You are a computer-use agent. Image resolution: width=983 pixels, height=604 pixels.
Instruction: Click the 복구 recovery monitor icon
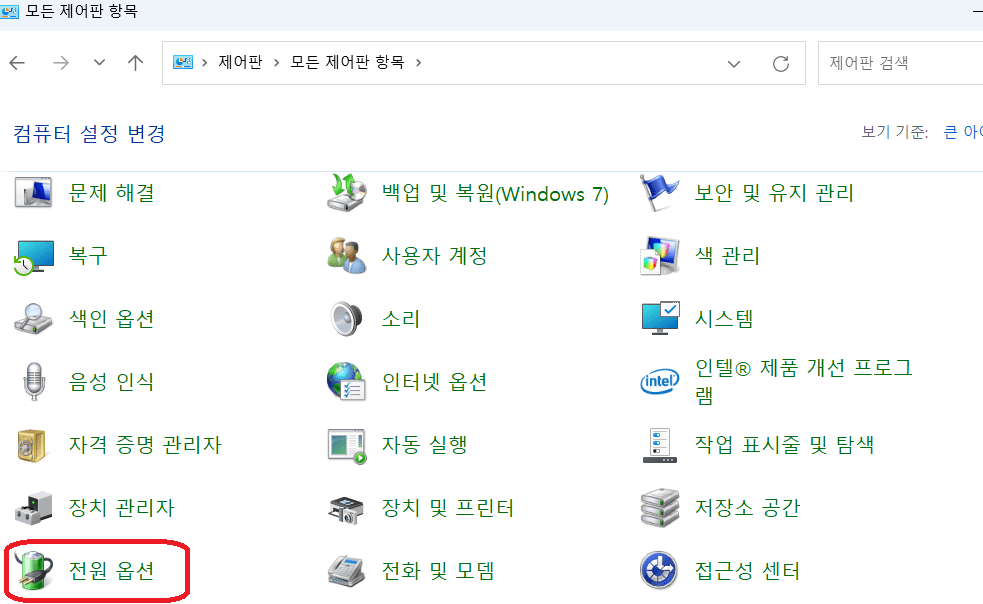pos(33,257)
